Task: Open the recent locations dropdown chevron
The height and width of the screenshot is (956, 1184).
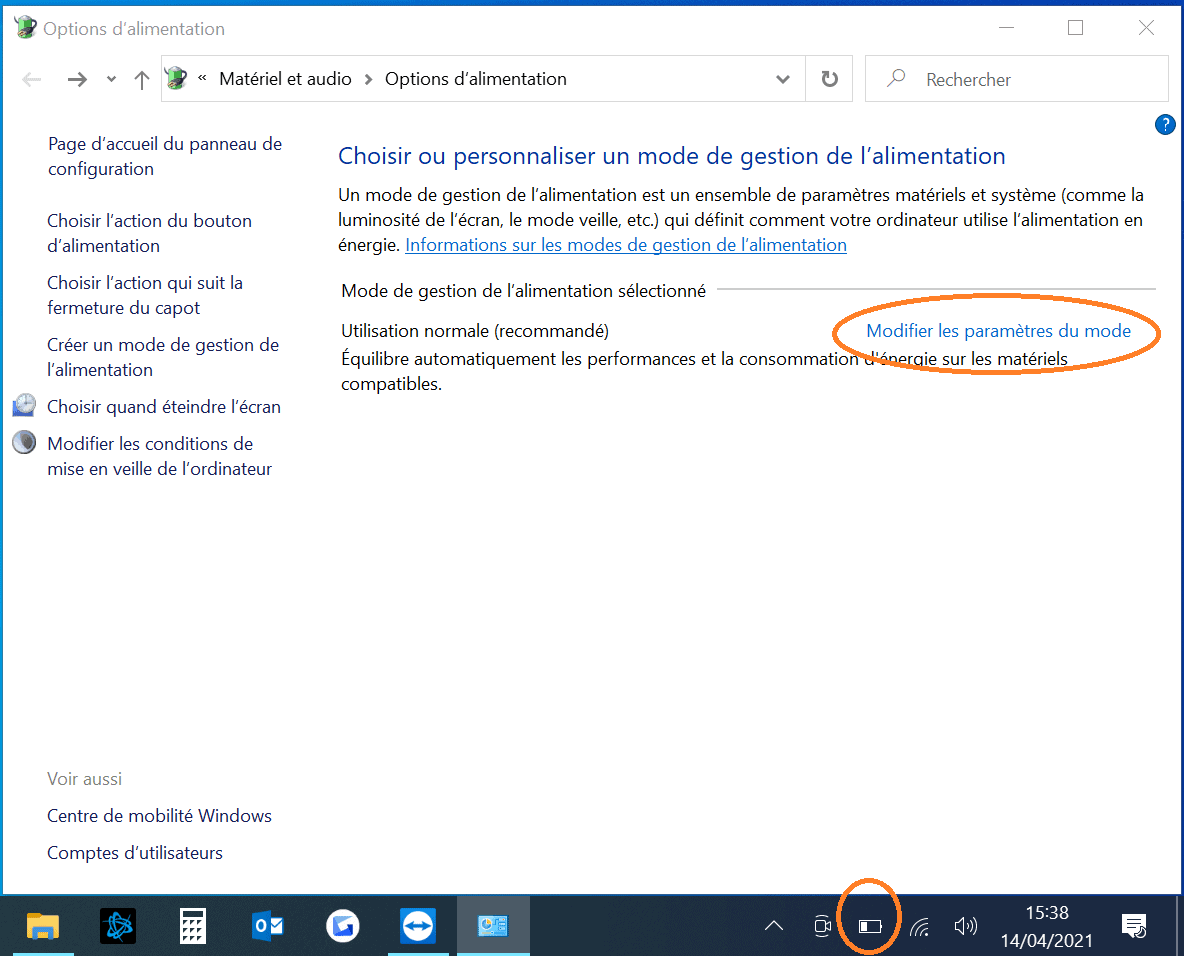Action: (x=112, y=79)
